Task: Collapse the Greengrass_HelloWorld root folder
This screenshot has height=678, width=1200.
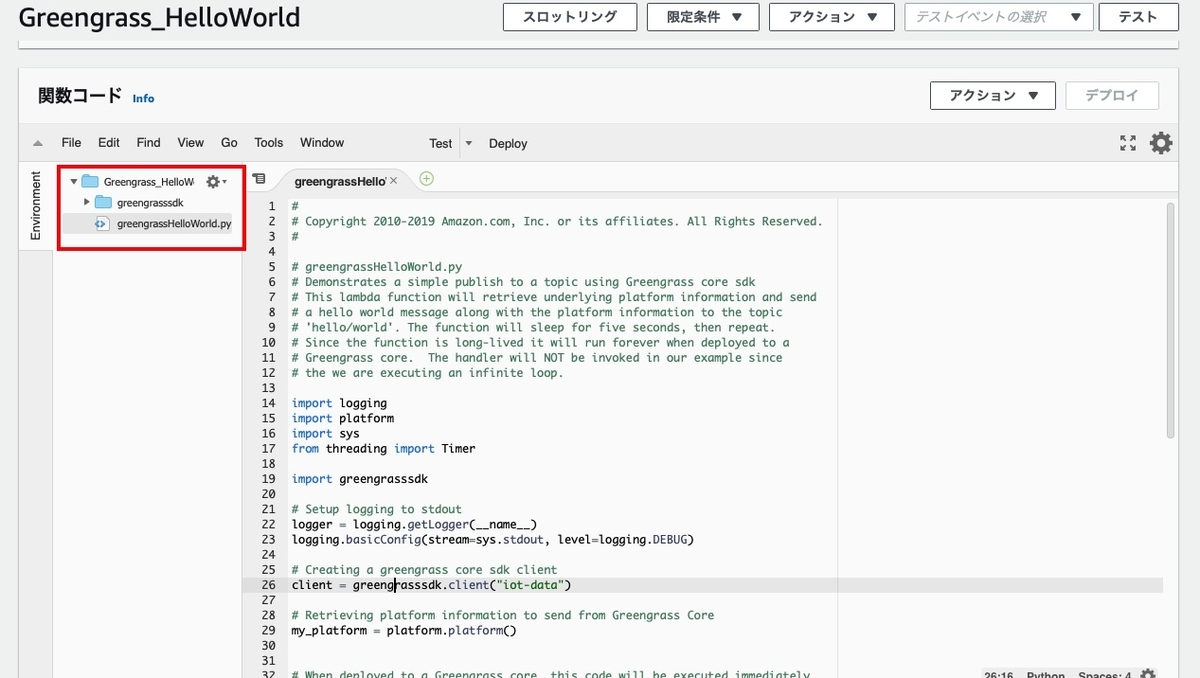Action: coord(74,182)
